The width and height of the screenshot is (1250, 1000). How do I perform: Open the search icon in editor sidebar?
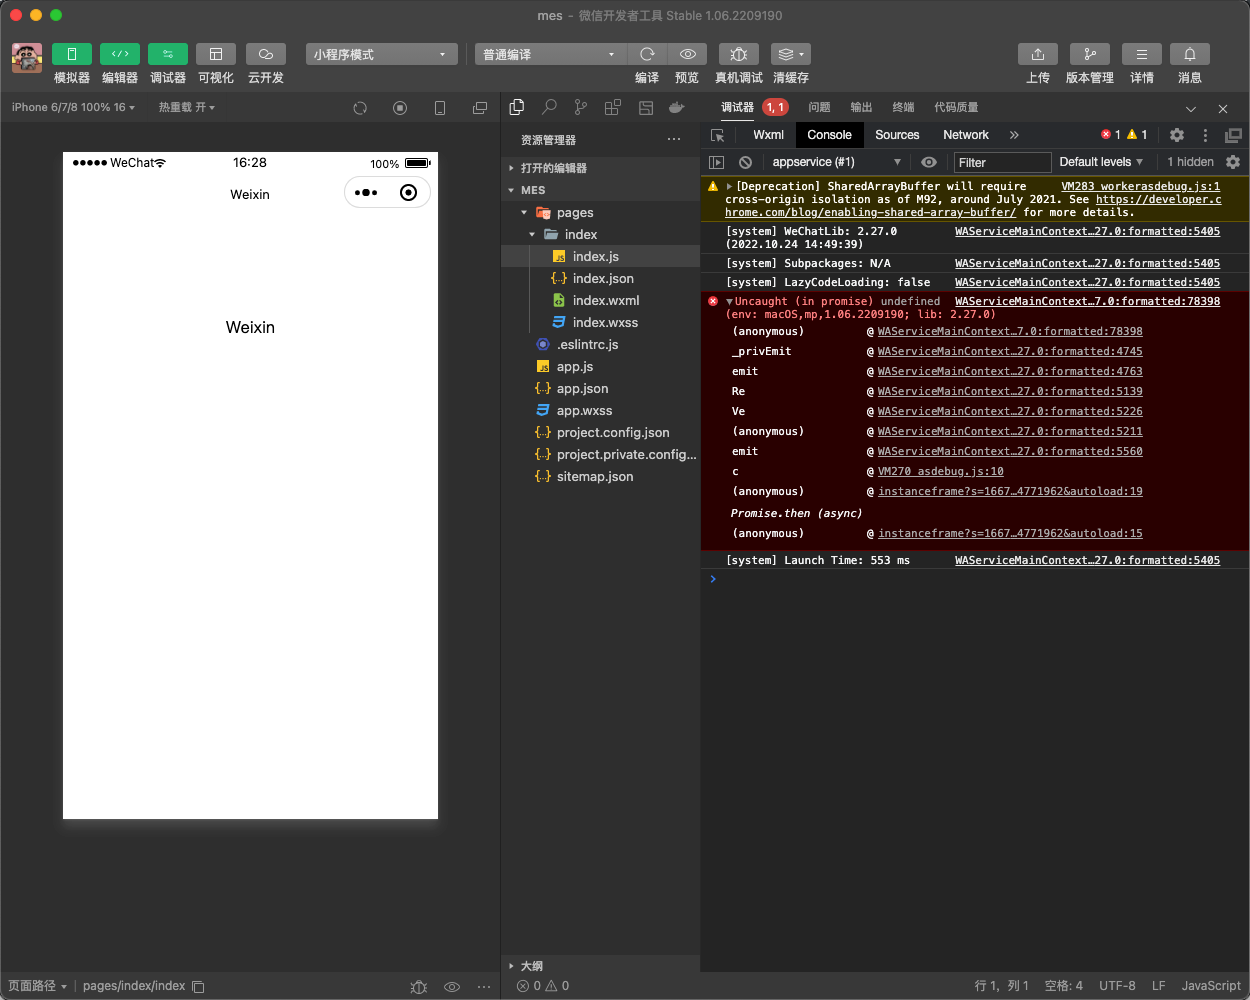point(549,107)
